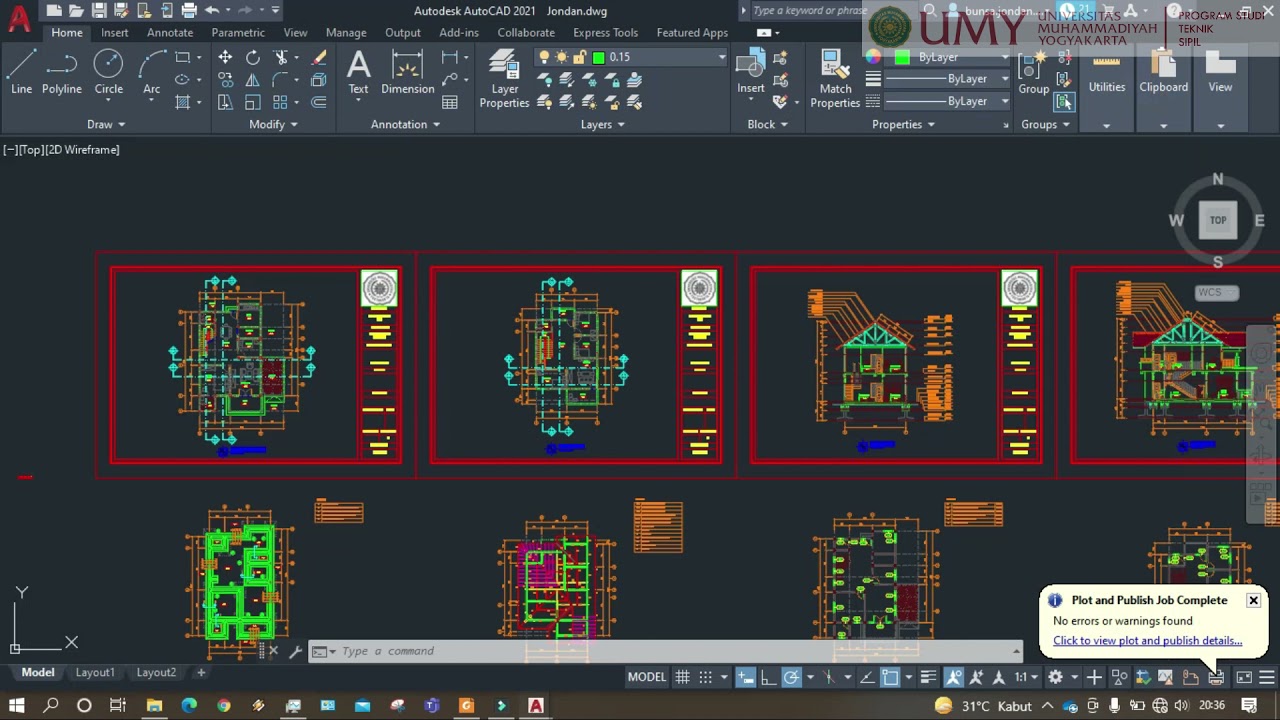This screenshot has height=720, width=1280.
Task: Insert a Table from Annotation panel
Action: click(450, 102)
